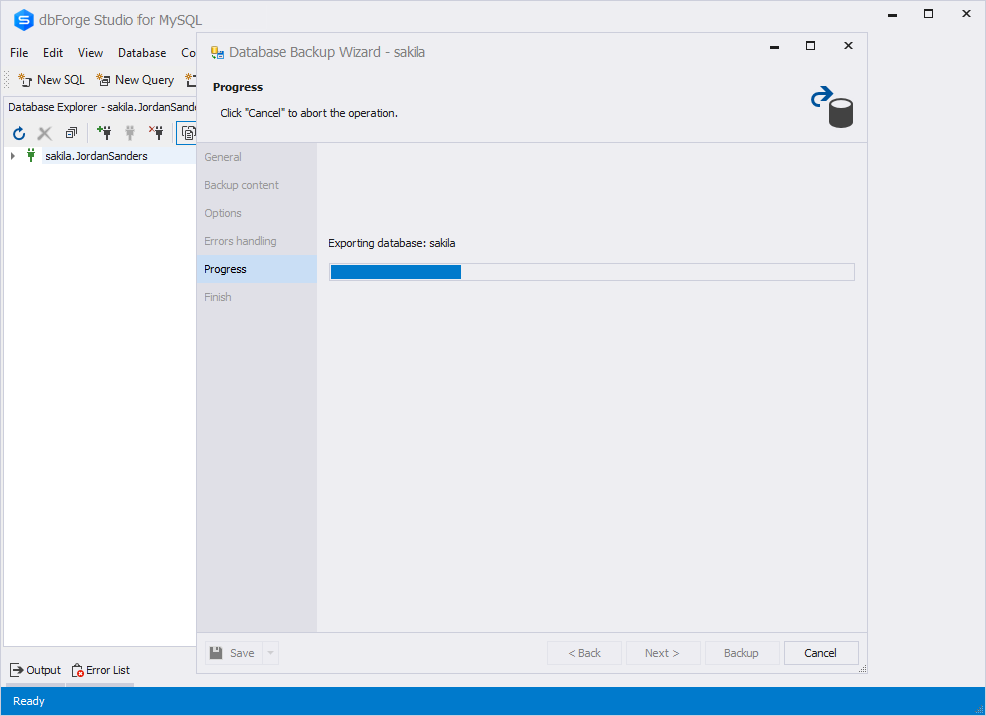Close the dbForge Studio main window
Screen dimensions: 986x716
point(967,14)
